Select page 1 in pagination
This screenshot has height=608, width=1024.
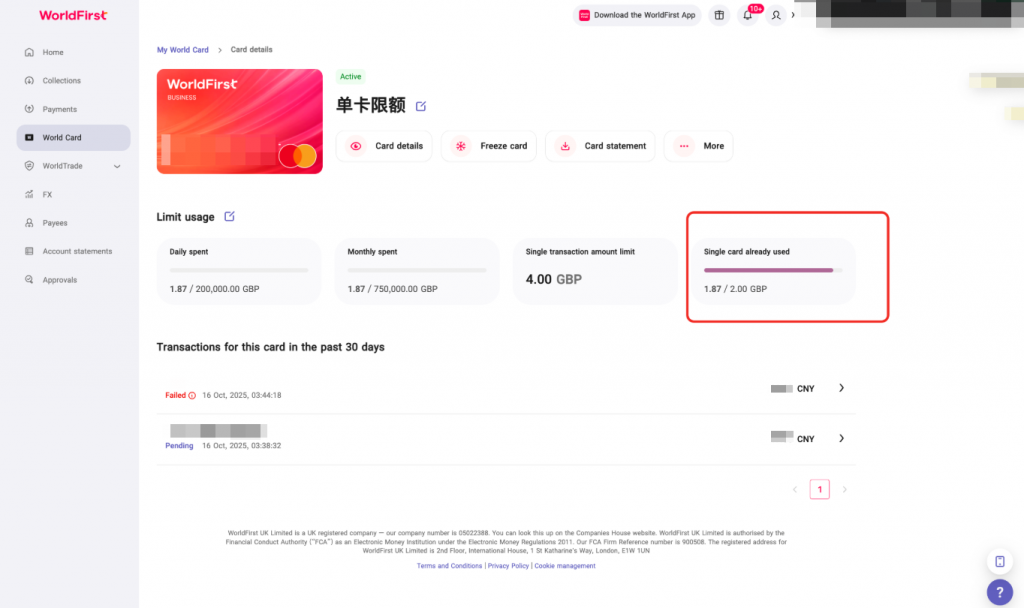click(820, 489)
